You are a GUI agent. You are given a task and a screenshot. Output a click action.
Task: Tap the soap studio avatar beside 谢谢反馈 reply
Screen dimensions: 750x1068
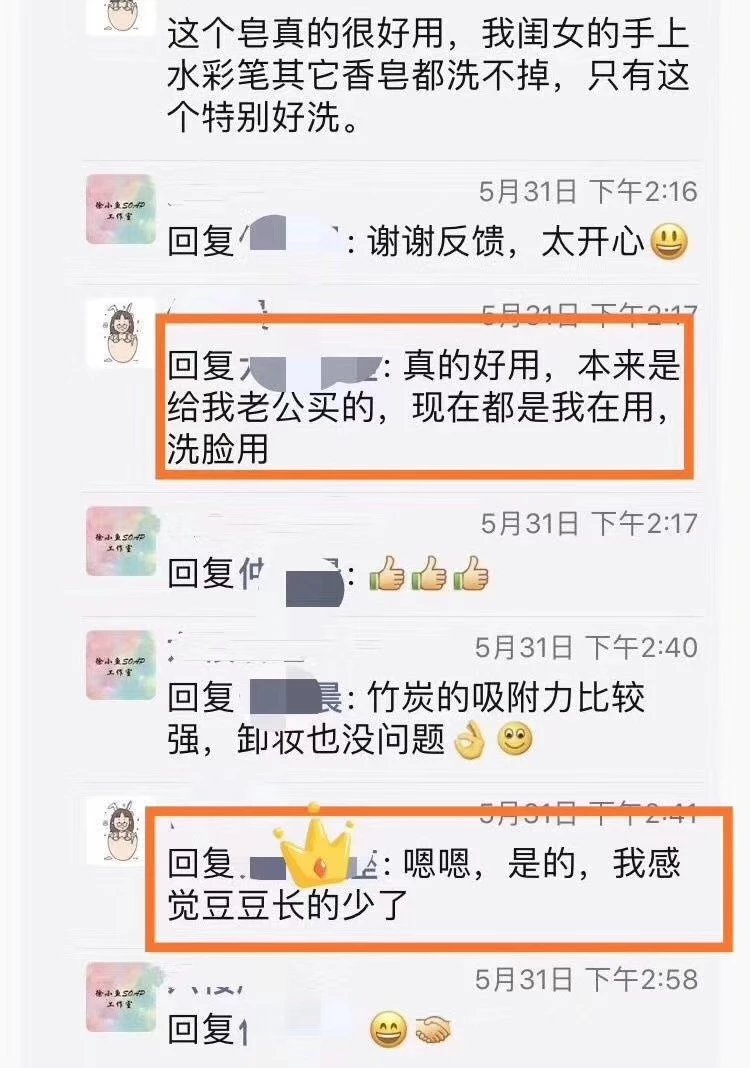point(121,209)
